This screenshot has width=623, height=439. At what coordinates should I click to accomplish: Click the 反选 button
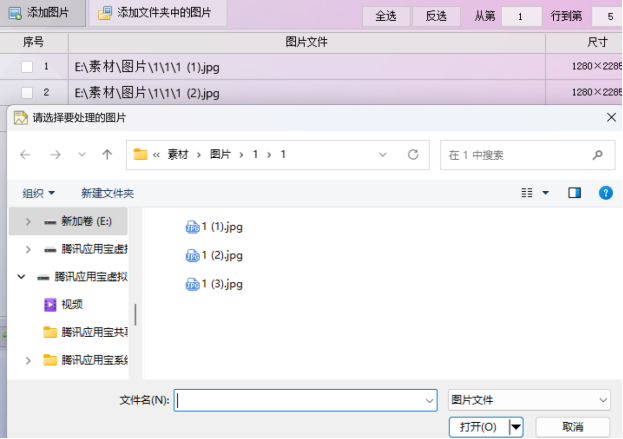click(436, 16)
